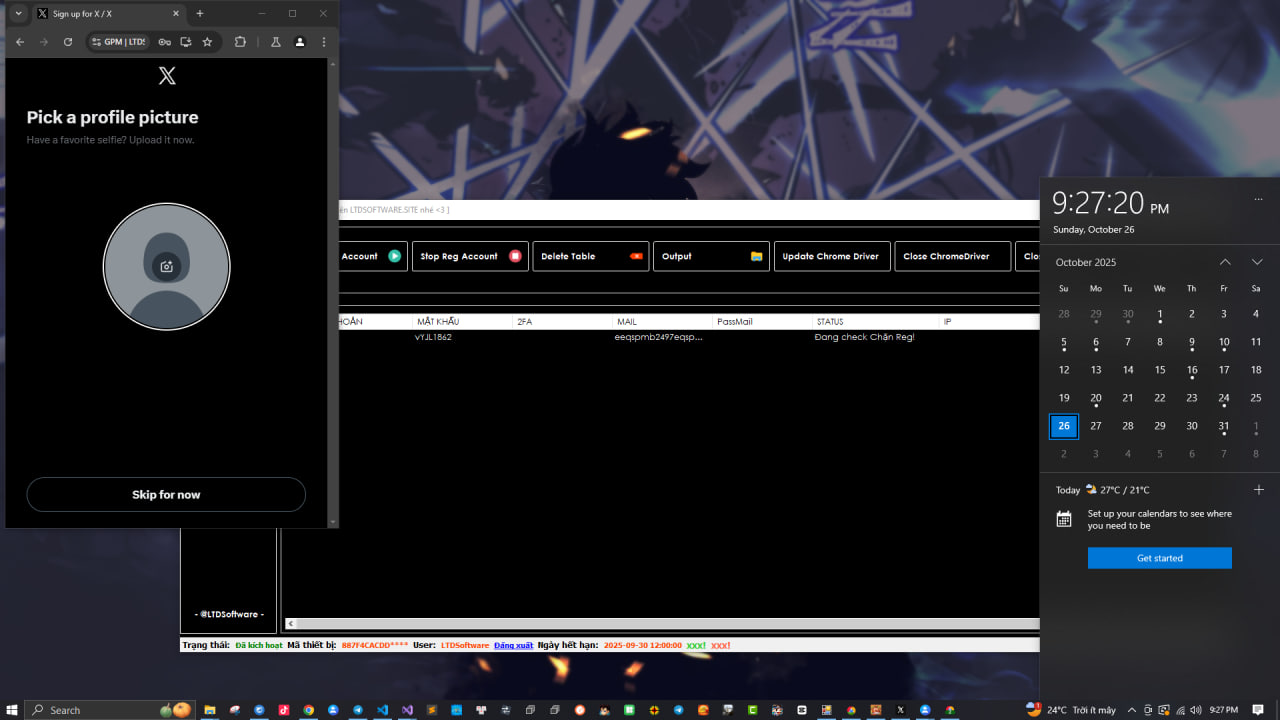Viewport: 1280px width, 720px height.
Task: Reload the X sign-up page
Action: click(x=68, y=42)
